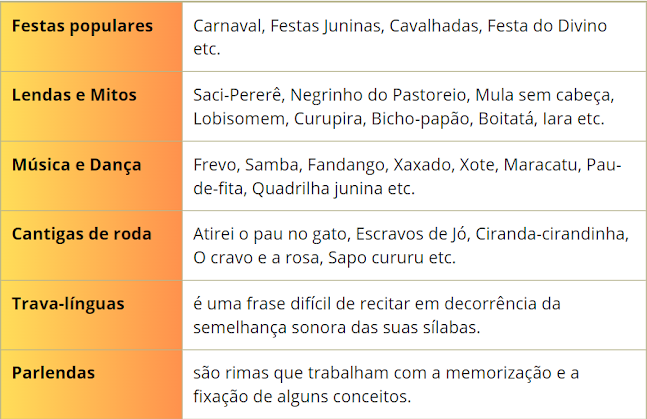Select the Lendas e Mitos header cell
This screenshot has width=647, height=419.
pyautogui.click(x=92, y=107)
